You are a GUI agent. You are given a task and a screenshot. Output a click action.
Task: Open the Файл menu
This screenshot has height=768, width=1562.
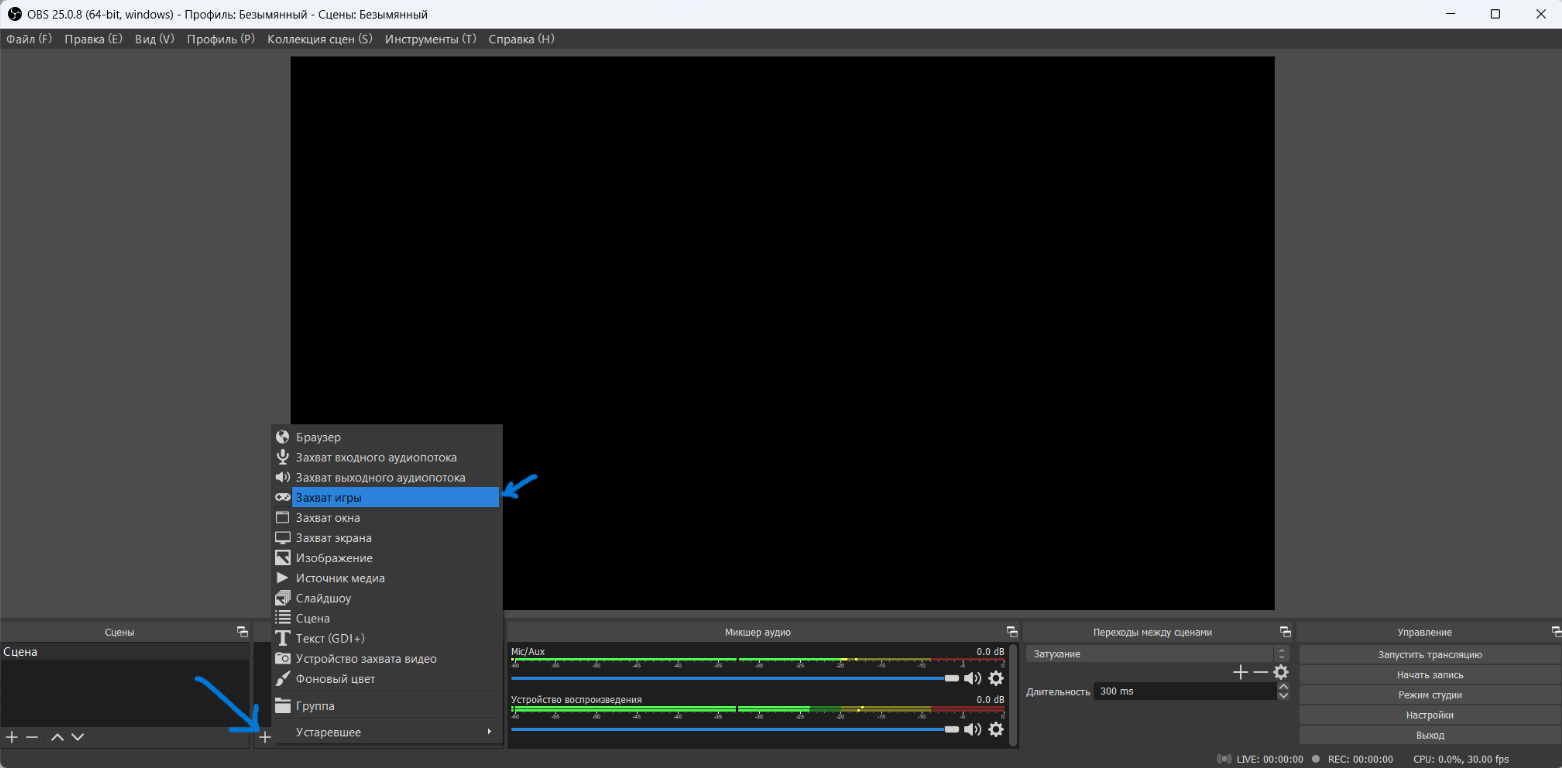(29, 39)
